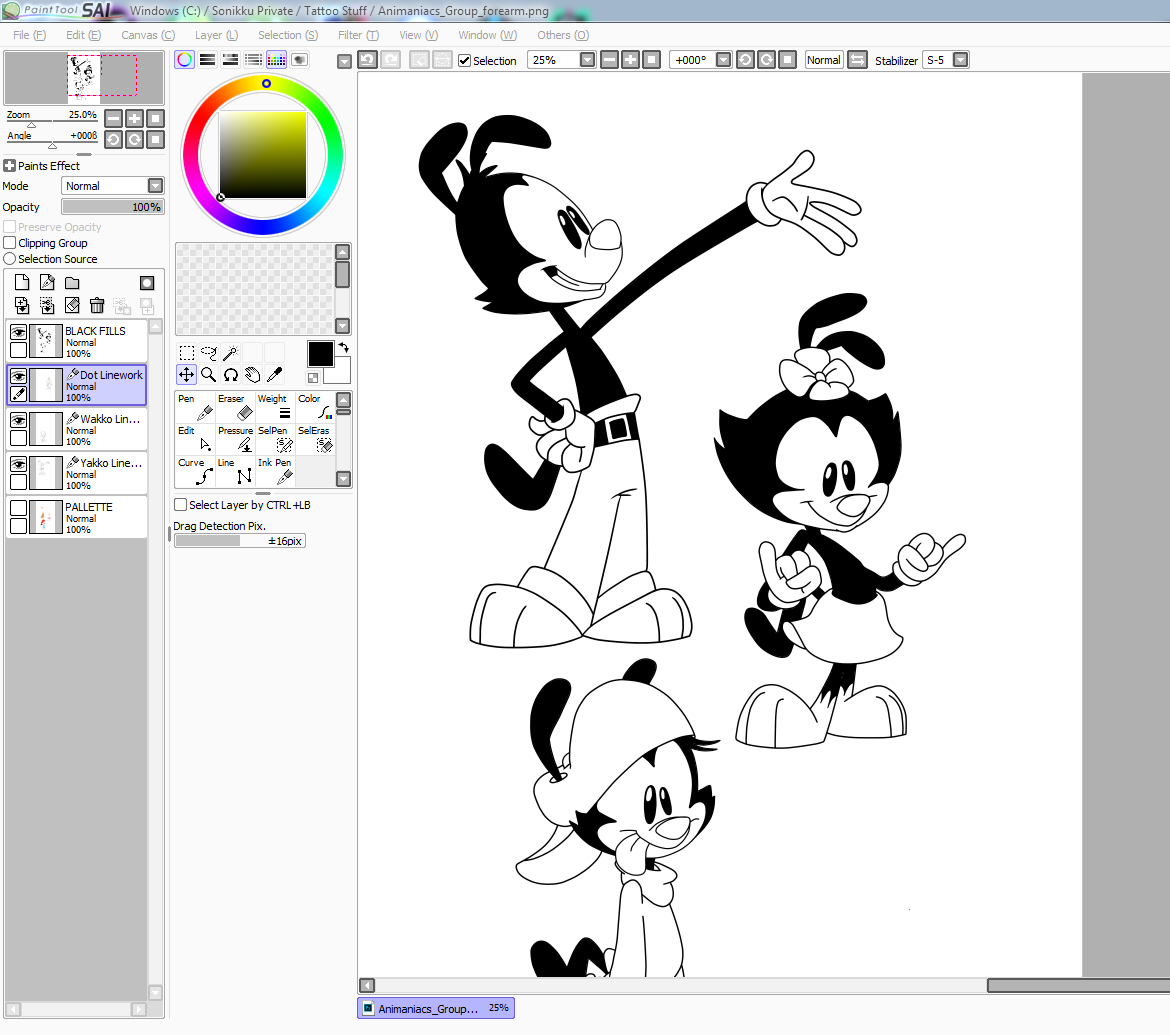Click the layer mask button
Viewport: 1170px width, 1035px height.
pyautogui.click(x=147, y=283)
